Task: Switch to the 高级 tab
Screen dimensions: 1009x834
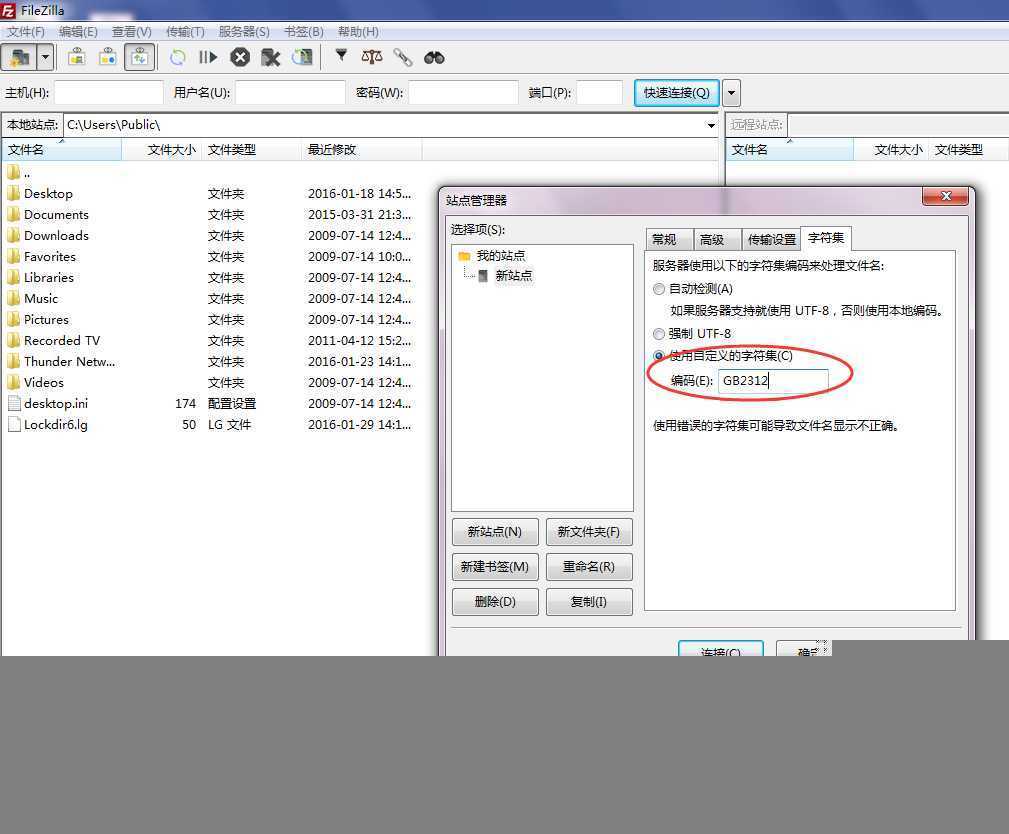Action: (716, 239)
